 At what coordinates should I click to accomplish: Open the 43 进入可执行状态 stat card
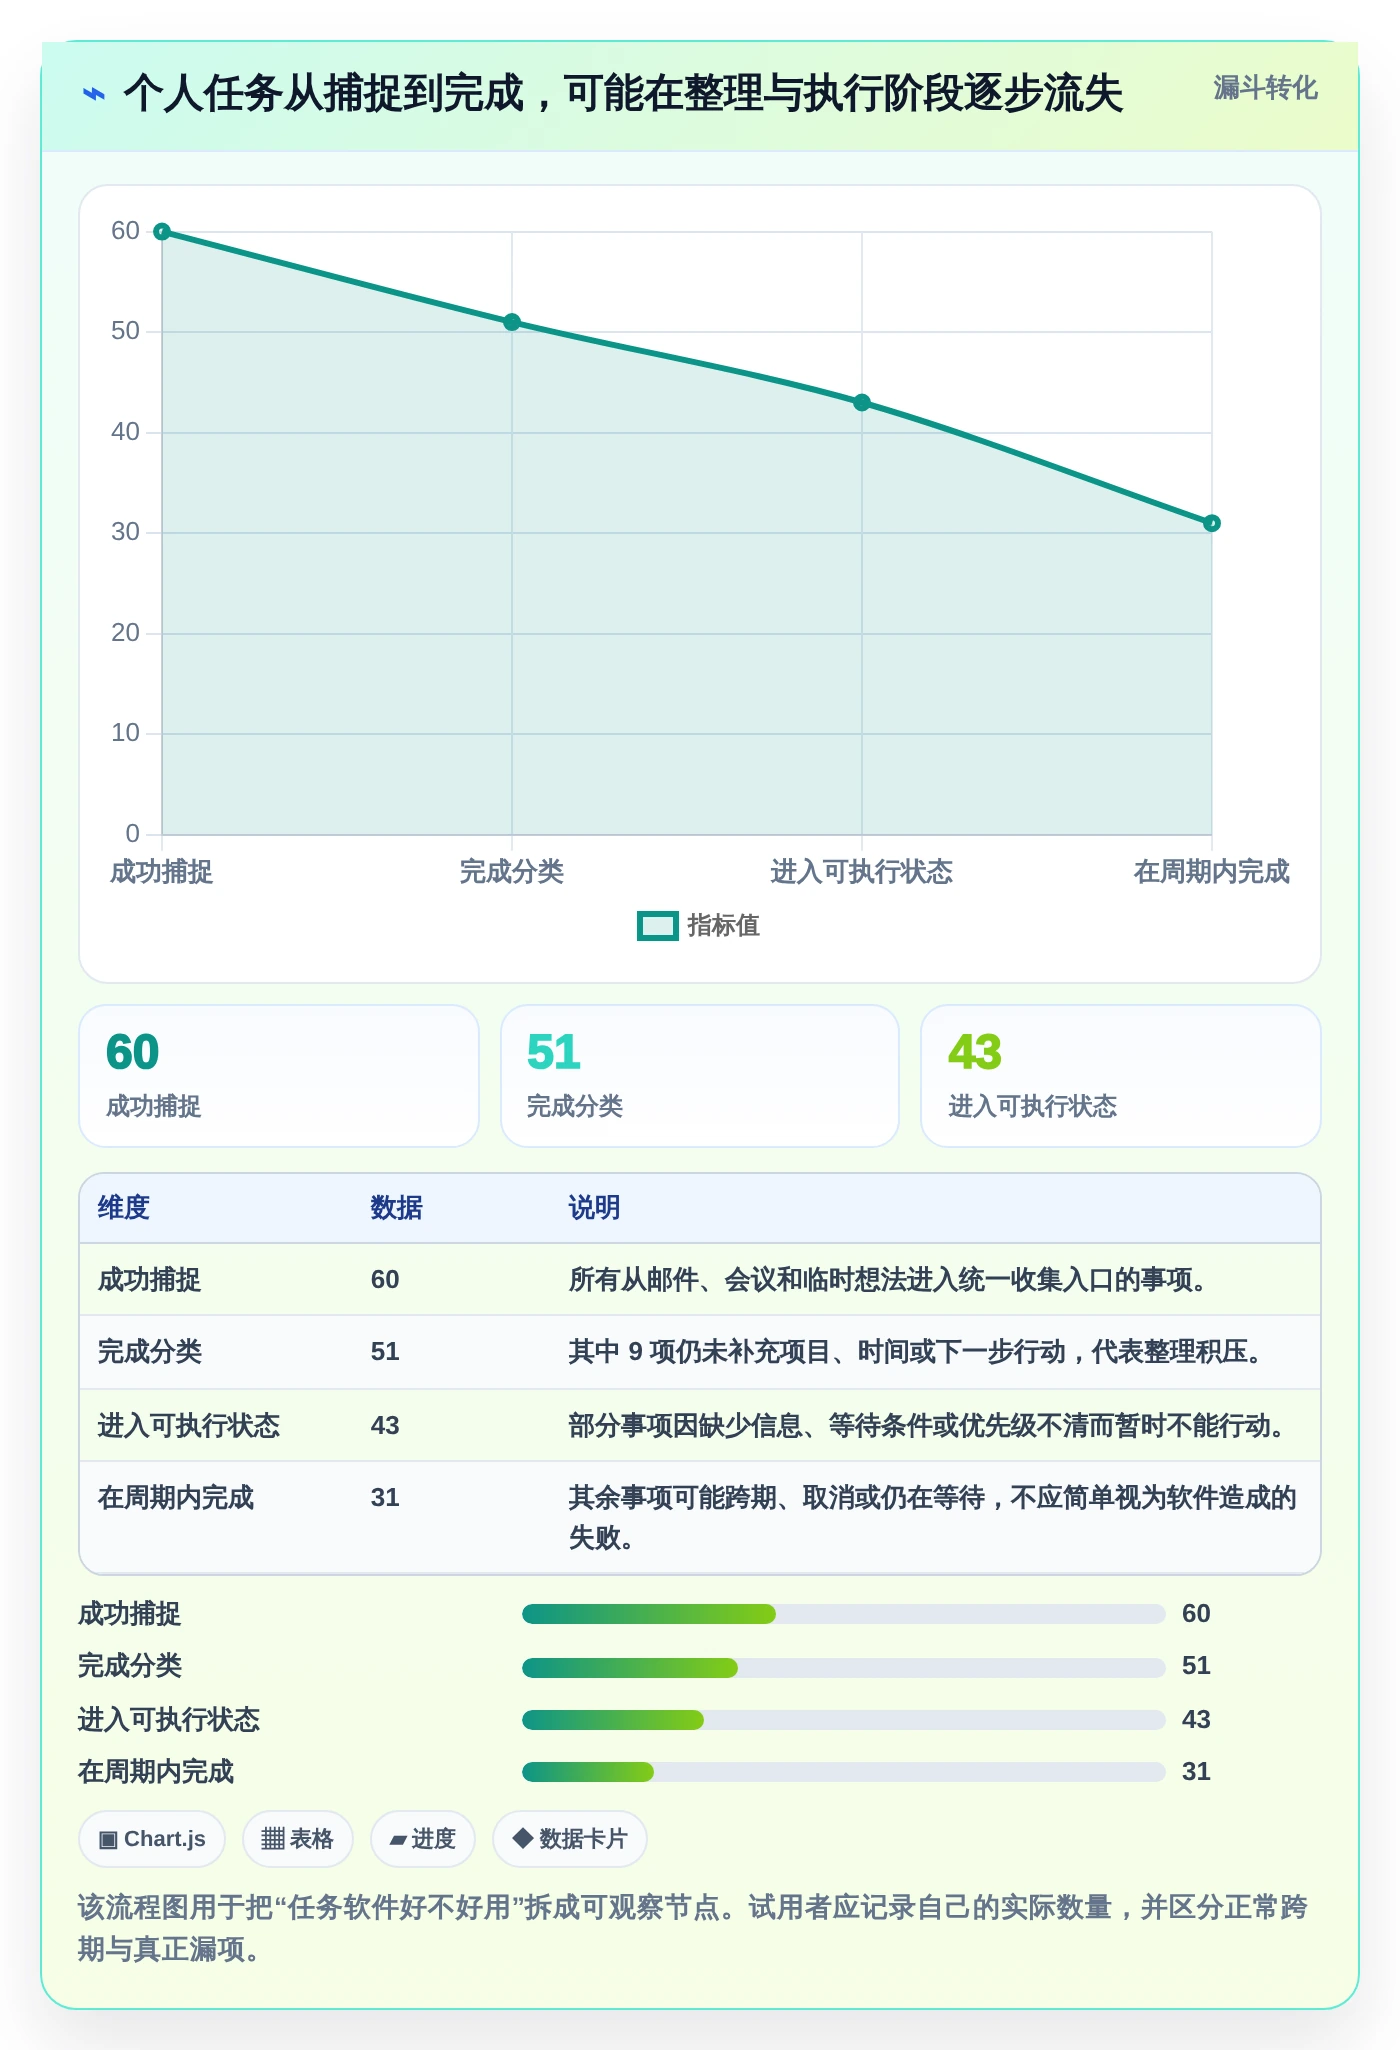click(1121, 1076)
